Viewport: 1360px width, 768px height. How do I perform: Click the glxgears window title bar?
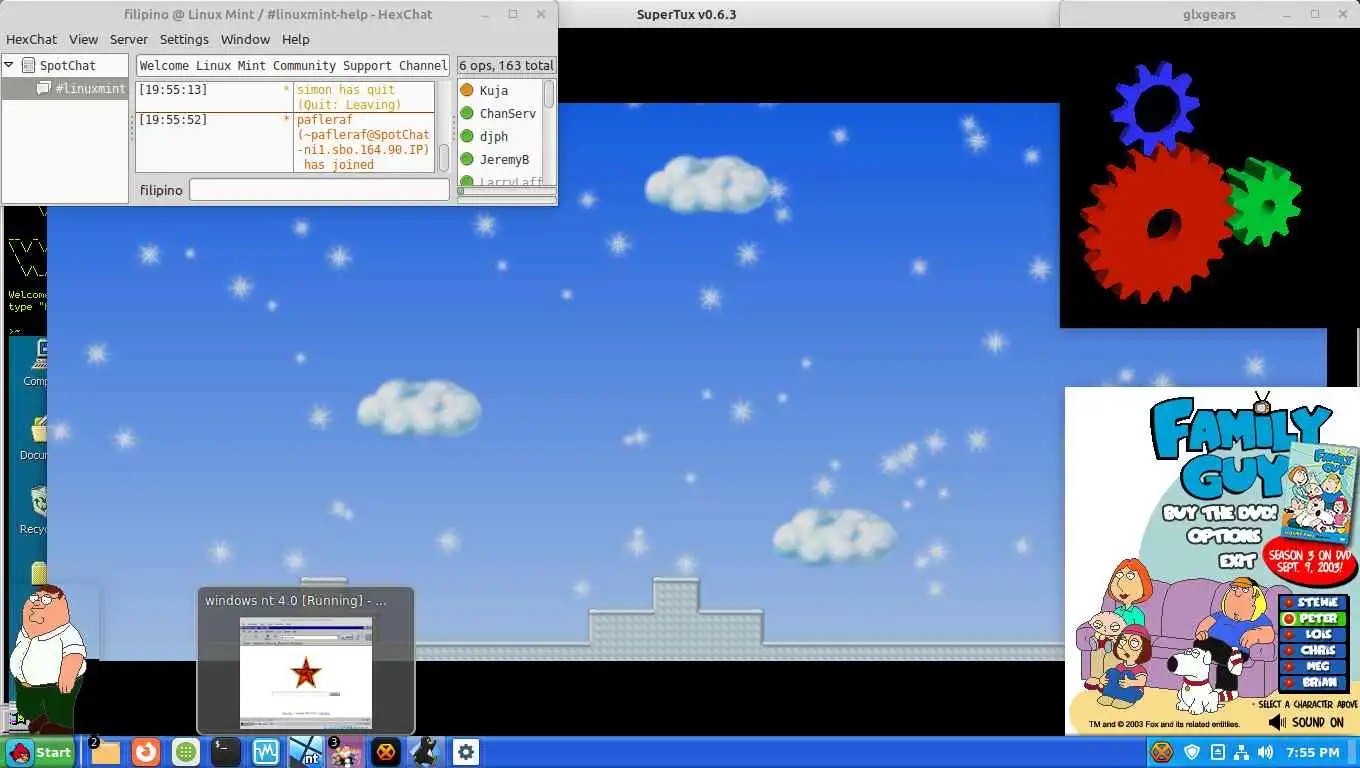[1208, 14]
